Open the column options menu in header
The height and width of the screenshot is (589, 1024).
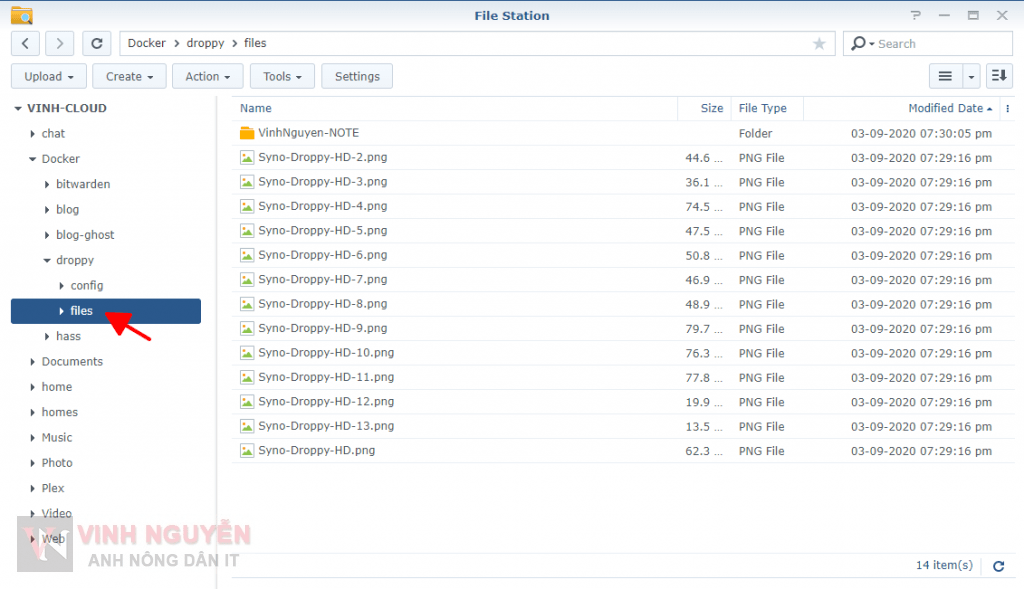click(x=1007, y=109)
